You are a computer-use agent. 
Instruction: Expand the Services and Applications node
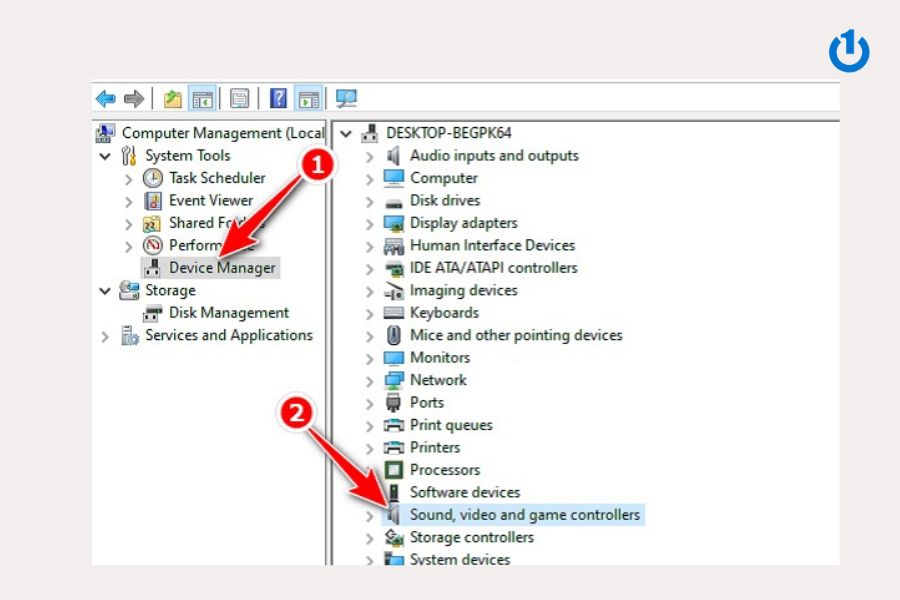tap(105, 337)
